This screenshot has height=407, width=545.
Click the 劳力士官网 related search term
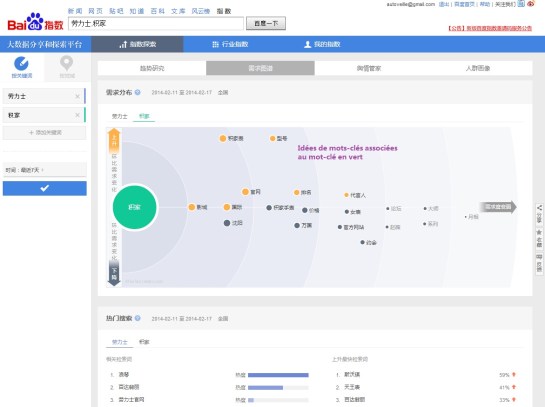[x=131, y=400]
